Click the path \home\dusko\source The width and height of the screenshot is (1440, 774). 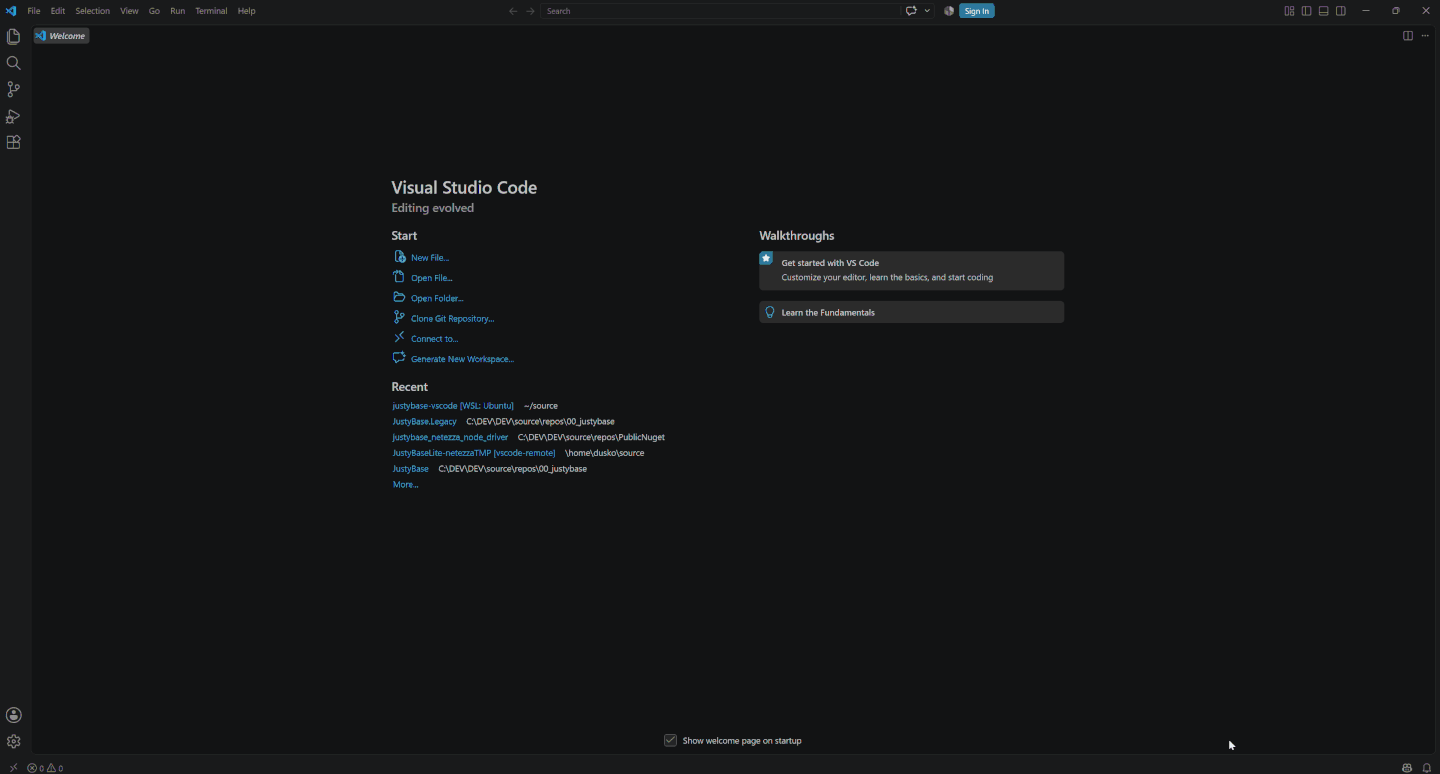point(605,453)
